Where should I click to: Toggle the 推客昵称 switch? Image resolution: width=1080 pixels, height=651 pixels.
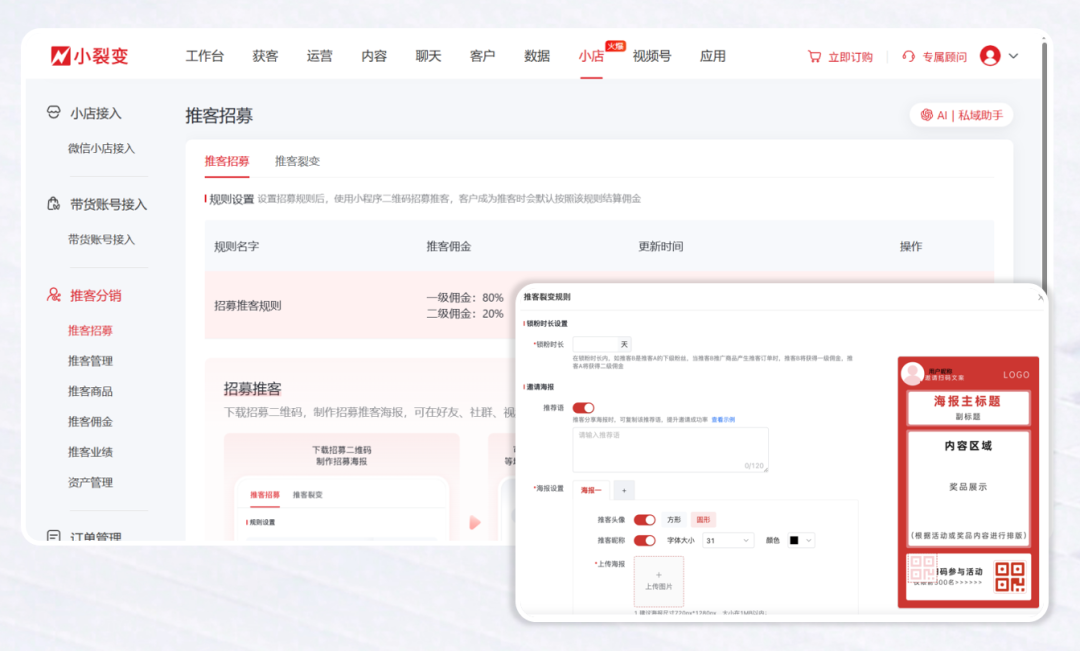point(642,540)
